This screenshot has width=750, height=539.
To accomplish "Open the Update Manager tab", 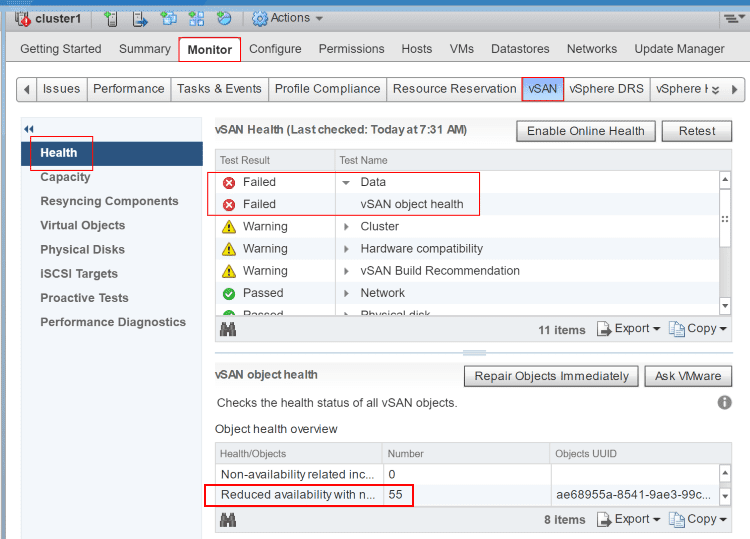I will (x=679, y=49).
